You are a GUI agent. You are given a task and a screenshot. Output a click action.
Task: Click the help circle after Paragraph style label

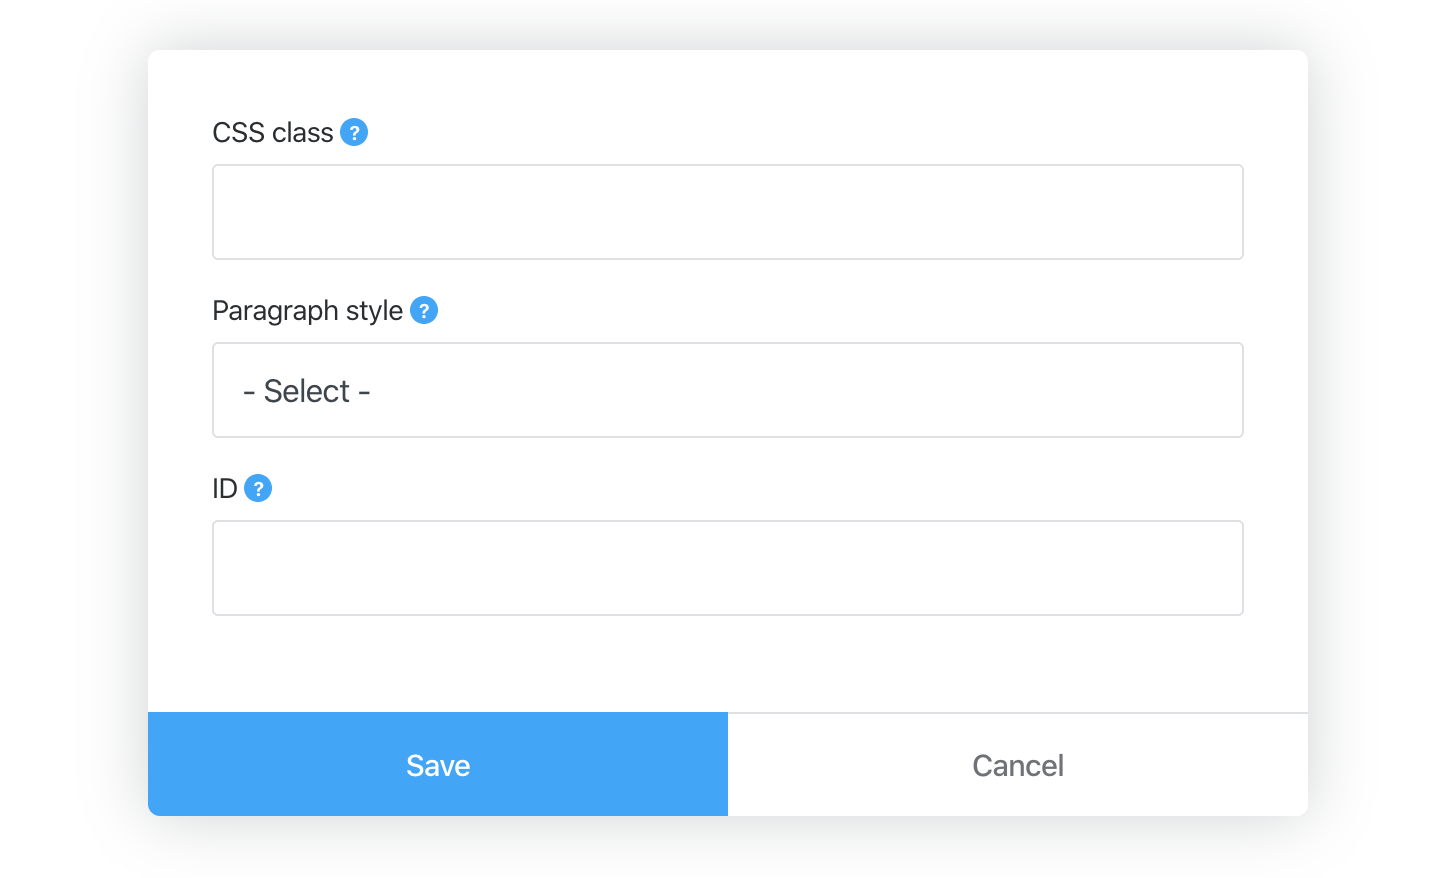[424, 310]
